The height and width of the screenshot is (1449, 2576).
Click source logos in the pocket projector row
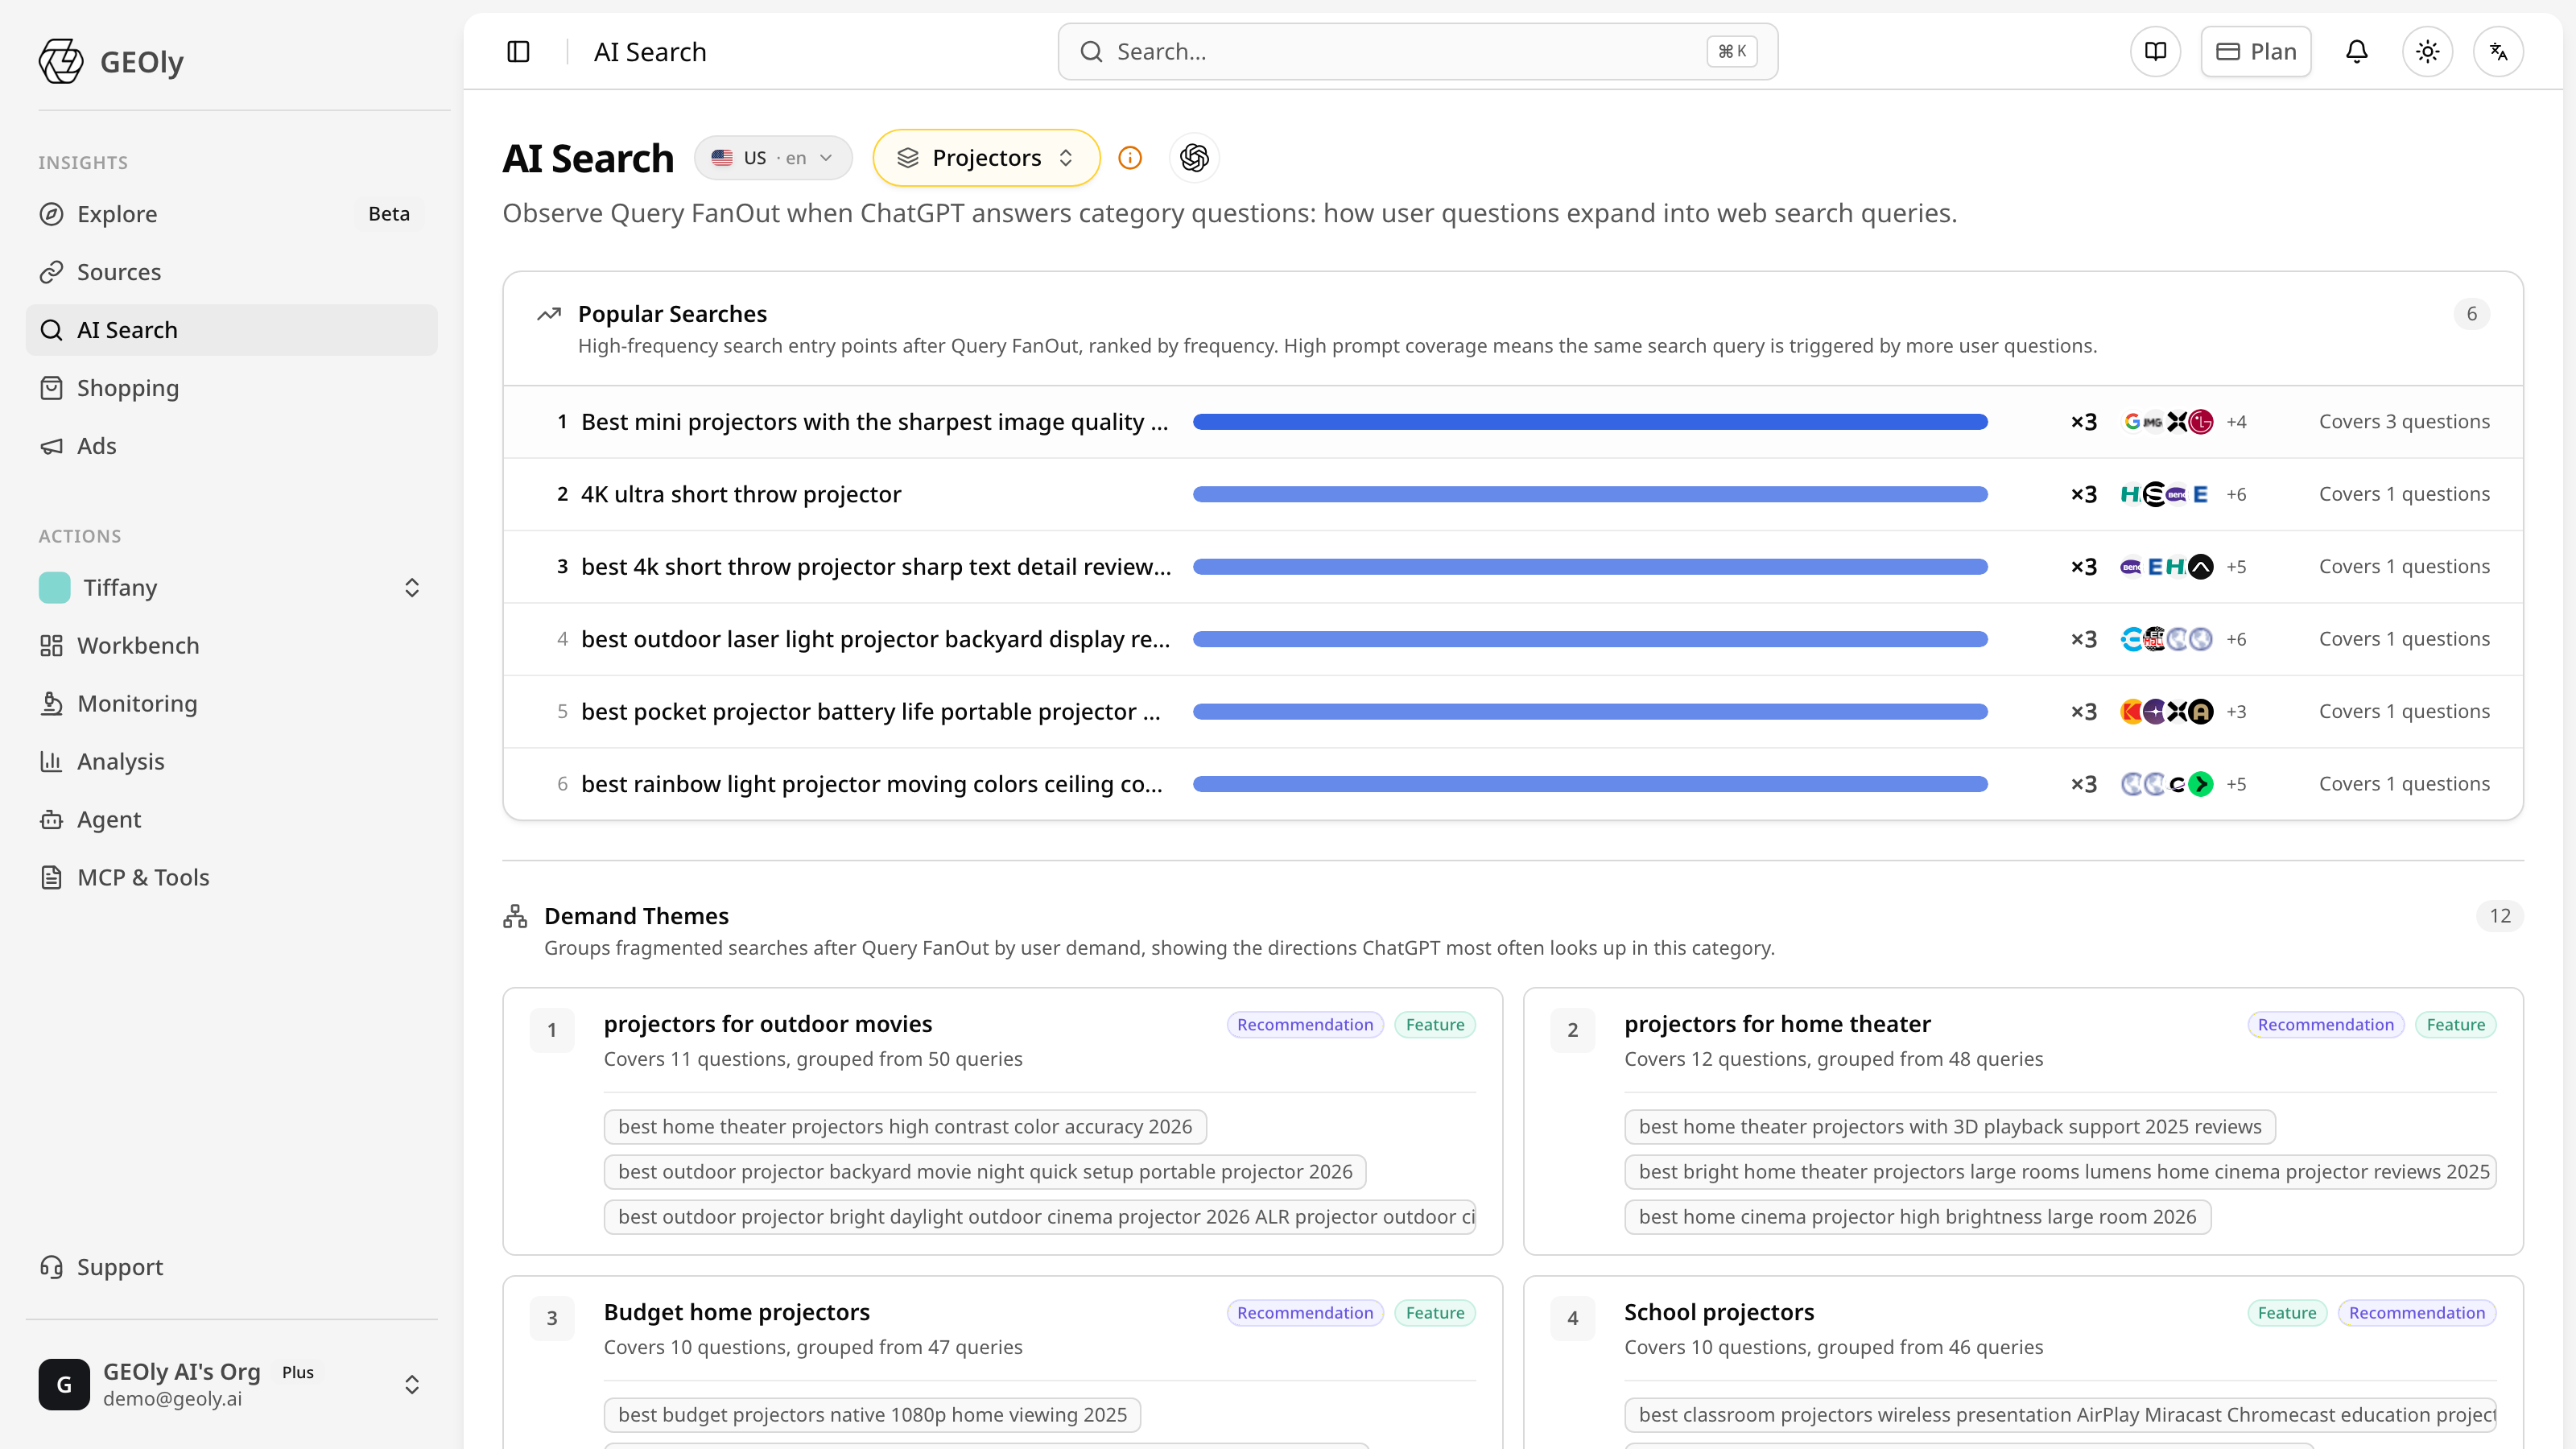[x=2167, y=711]
